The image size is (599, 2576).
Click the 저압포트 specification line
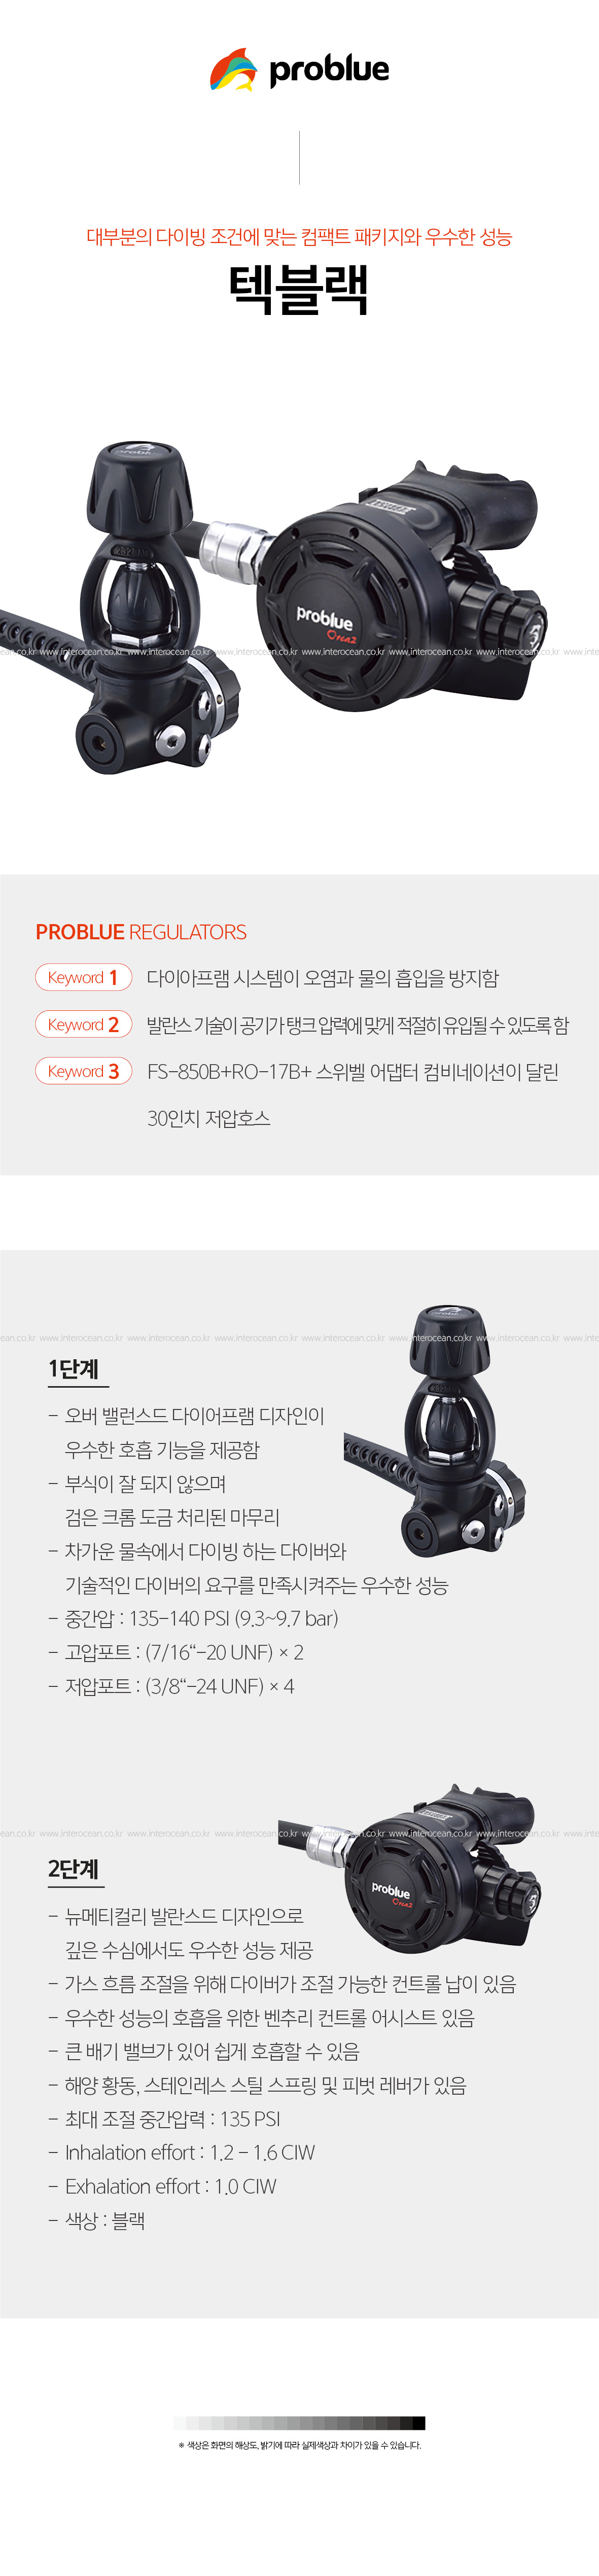pyautogui.click(x=171, y=1686)
